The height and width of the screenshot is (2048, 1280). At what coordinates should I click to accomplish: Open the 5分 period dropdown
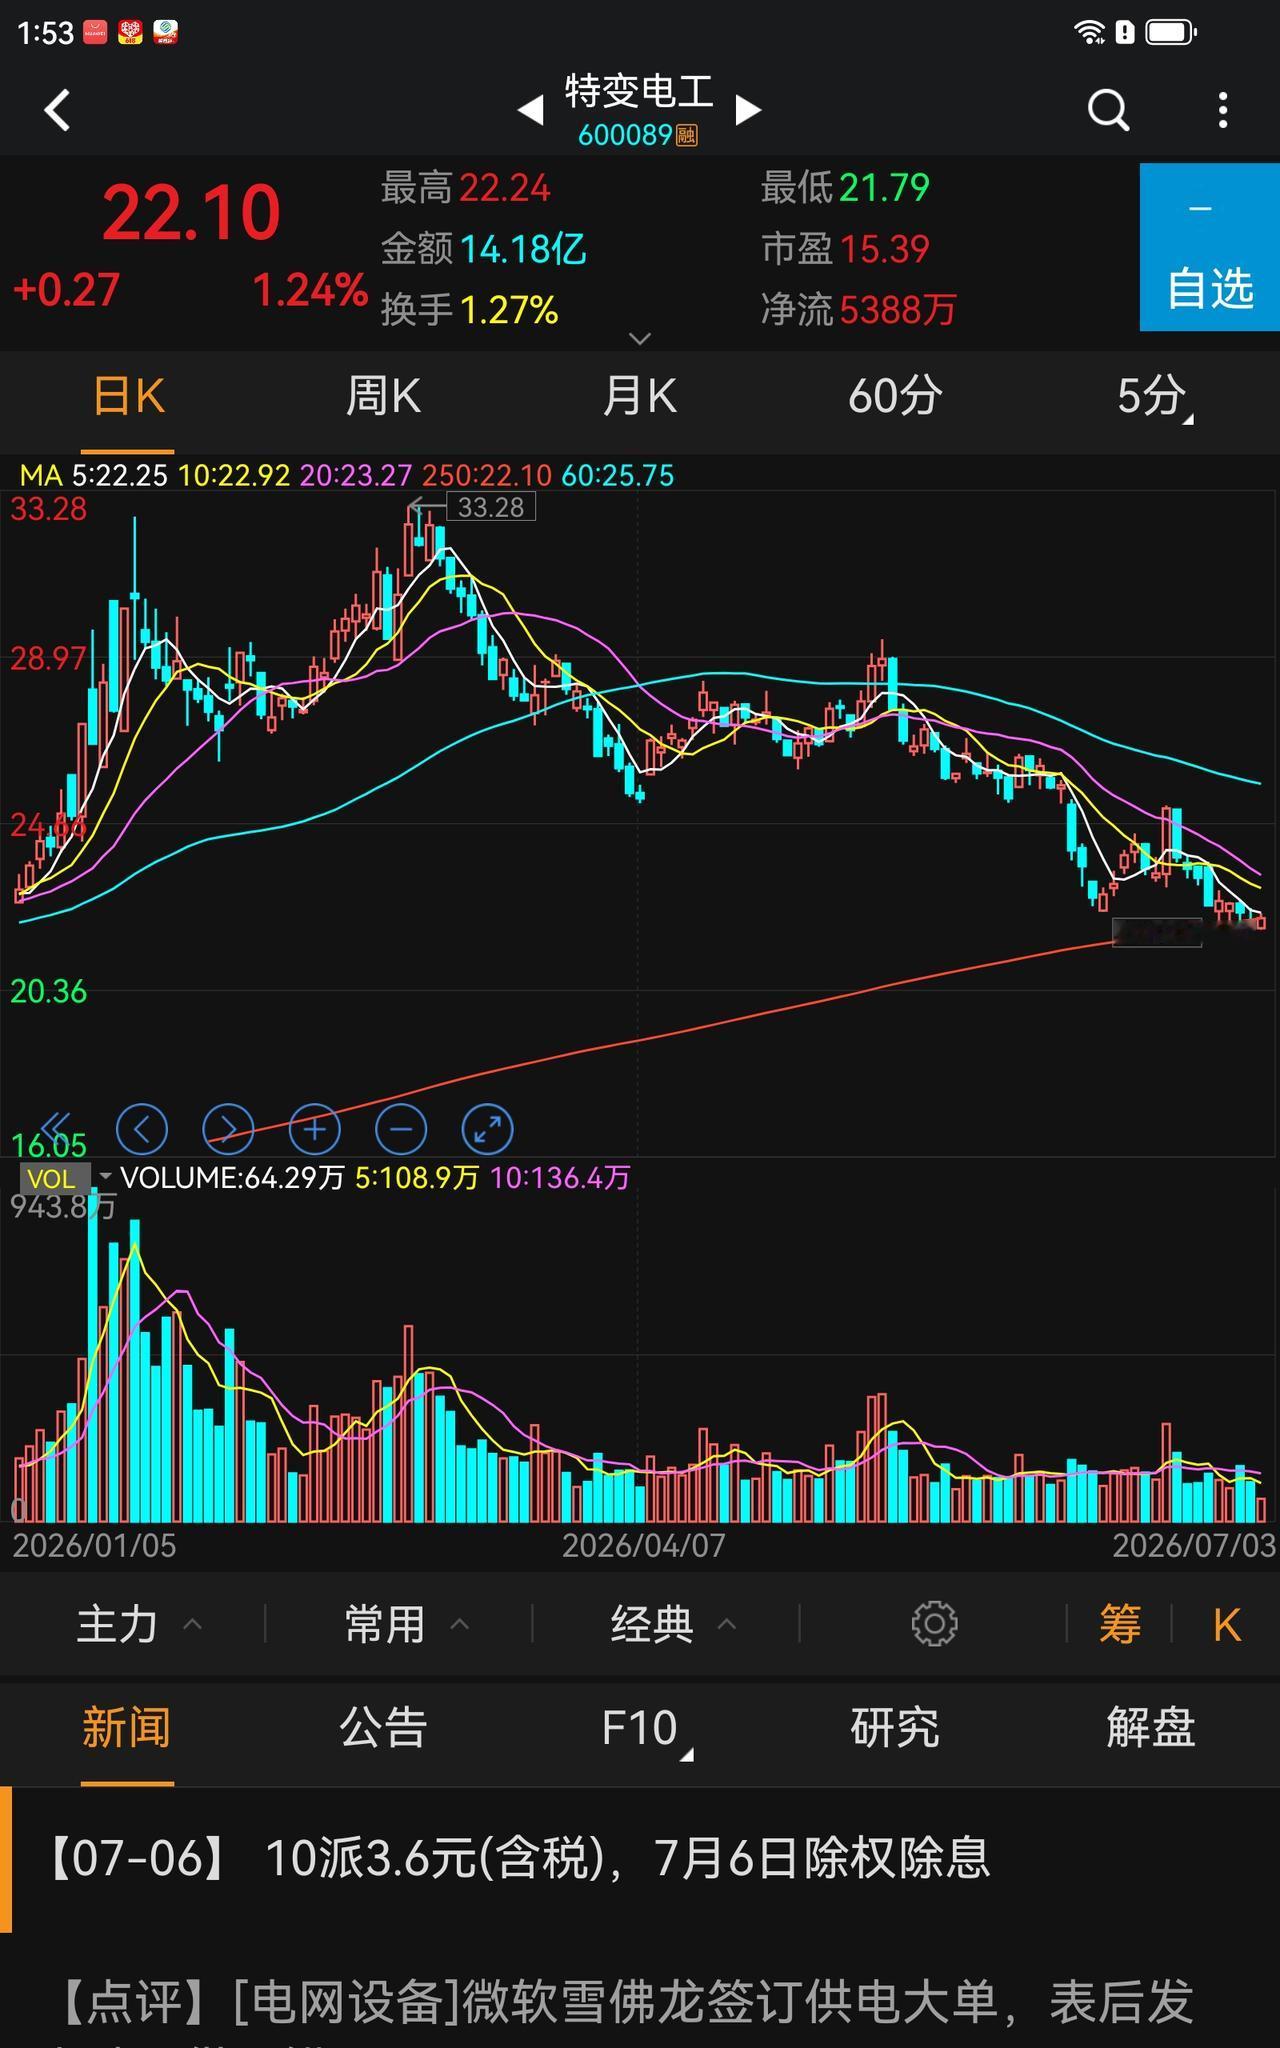1153,397
